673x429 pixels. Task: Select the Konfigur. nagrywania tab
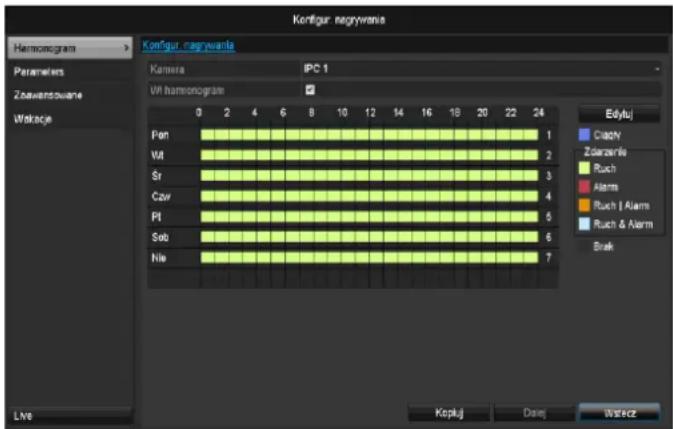click(188, 45)
